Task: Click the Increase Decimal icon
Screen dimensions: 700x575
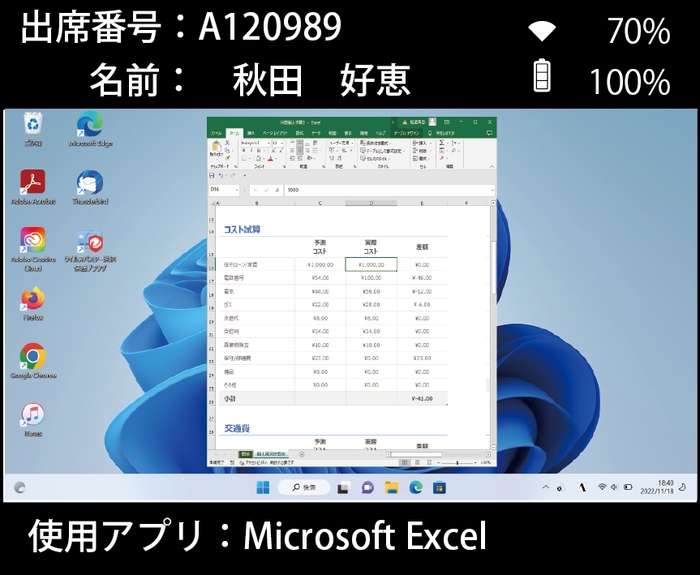Action: pyautogui.click(x=332, y=158)
